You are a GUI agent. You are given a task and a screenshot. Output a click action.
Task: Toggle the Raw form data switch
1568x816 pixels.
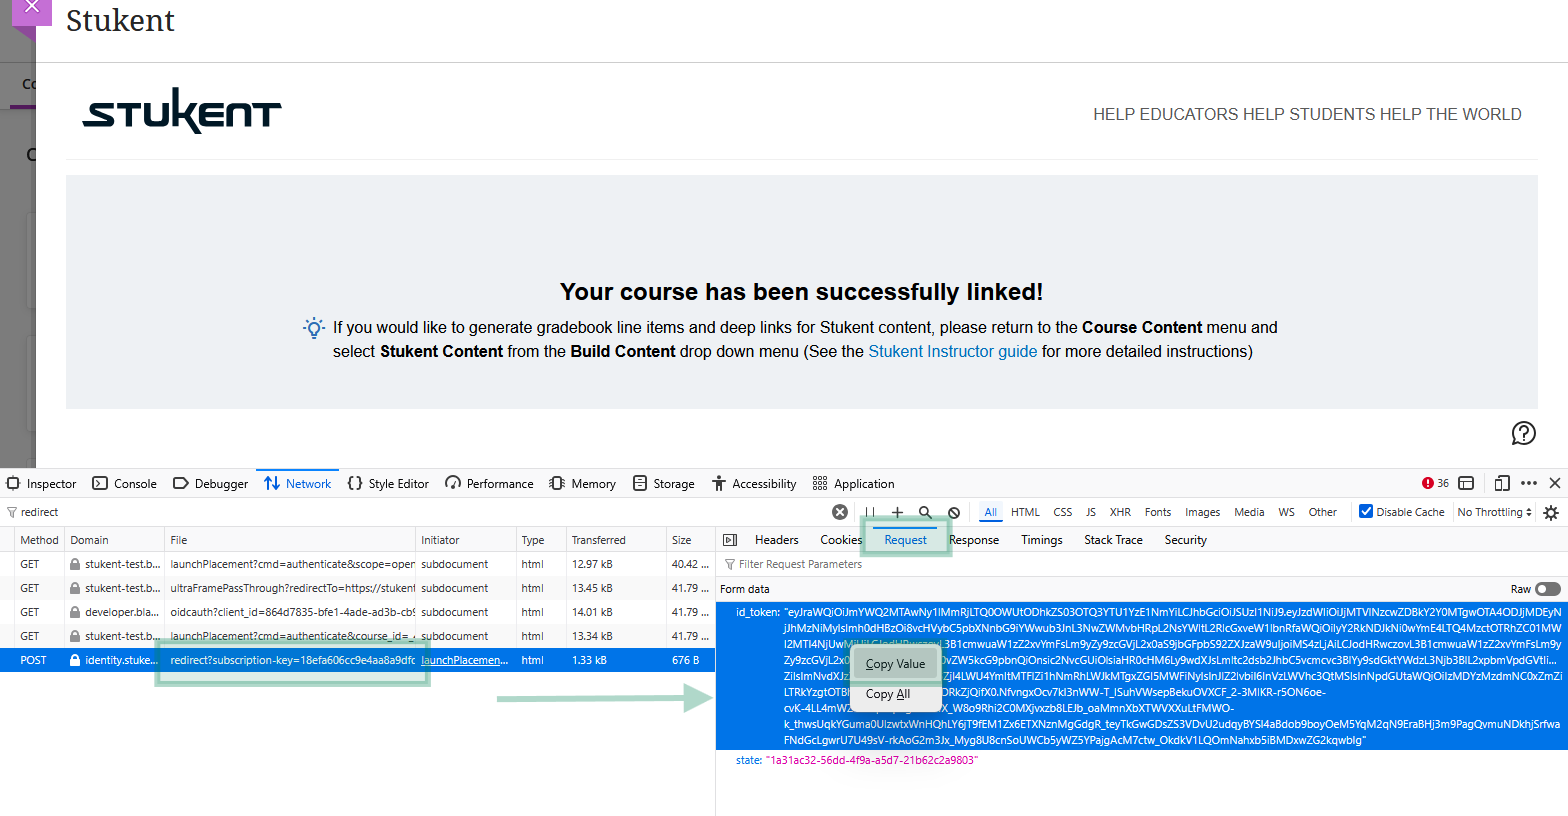[x=1548, y=589]
